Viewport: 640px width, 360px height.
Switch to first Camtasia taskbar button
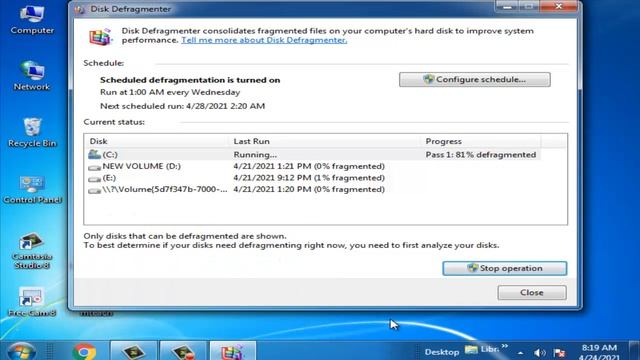click(133, 351)
